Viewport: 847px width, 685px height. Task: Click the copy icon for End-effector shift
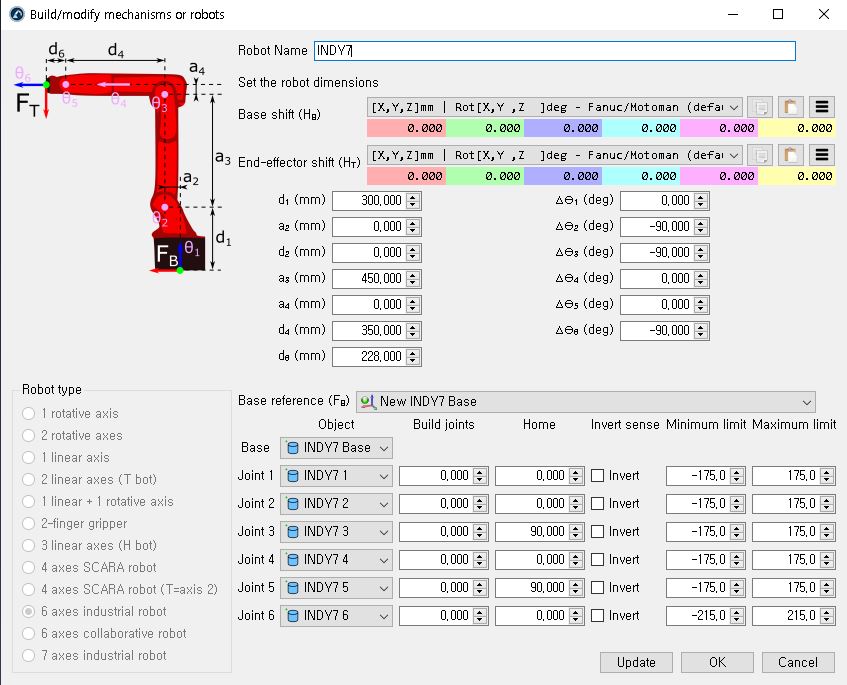(761, 155)
